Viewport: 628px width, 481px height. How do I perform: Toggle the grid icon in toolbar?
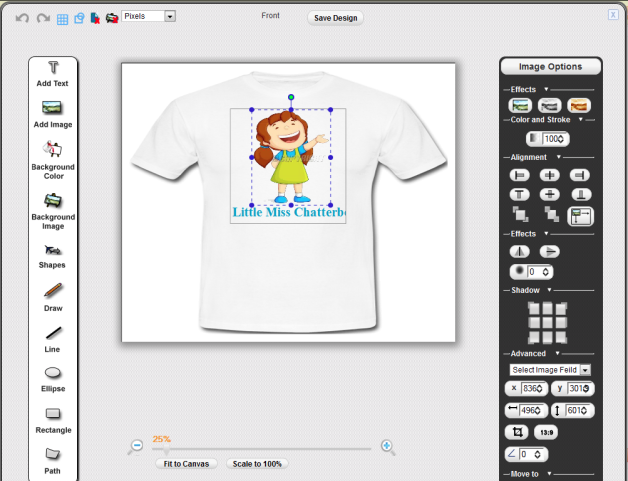click(62, 19)
